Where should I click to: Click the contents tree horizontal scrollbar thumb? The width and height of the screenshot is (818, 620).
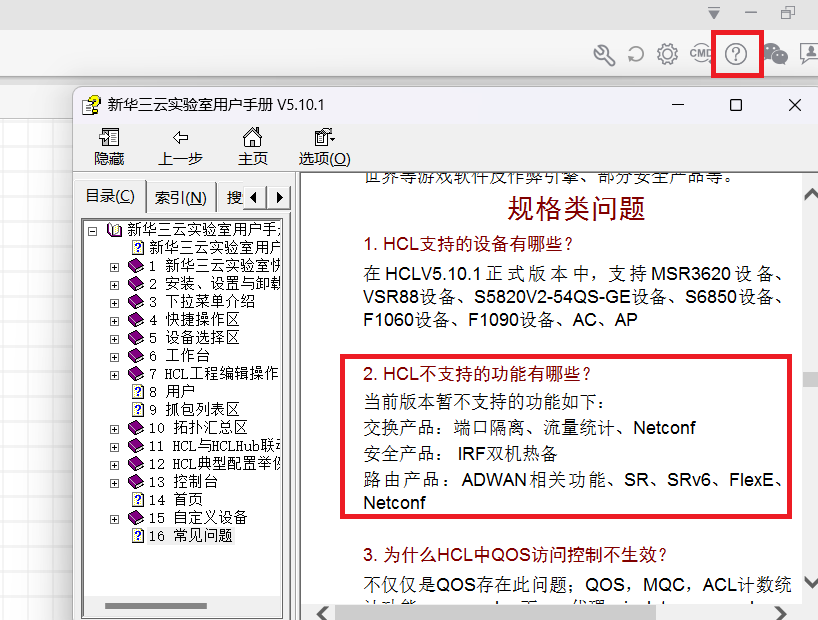155,606
